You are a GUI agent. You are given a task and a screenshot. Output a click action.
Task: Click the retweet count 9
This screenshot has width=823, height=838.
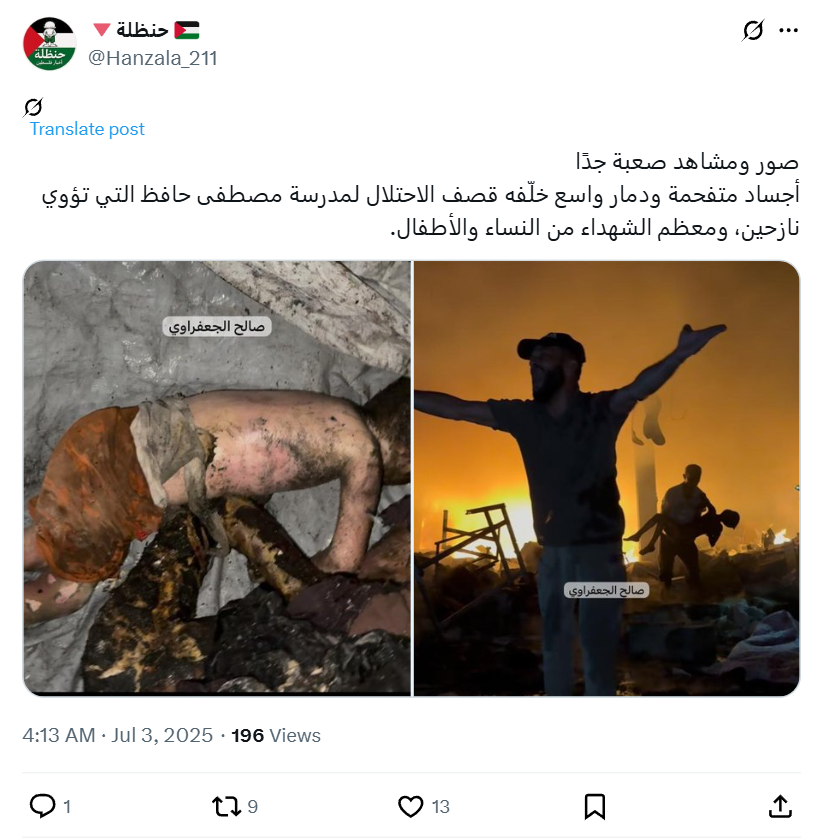(x=253, y=806)
